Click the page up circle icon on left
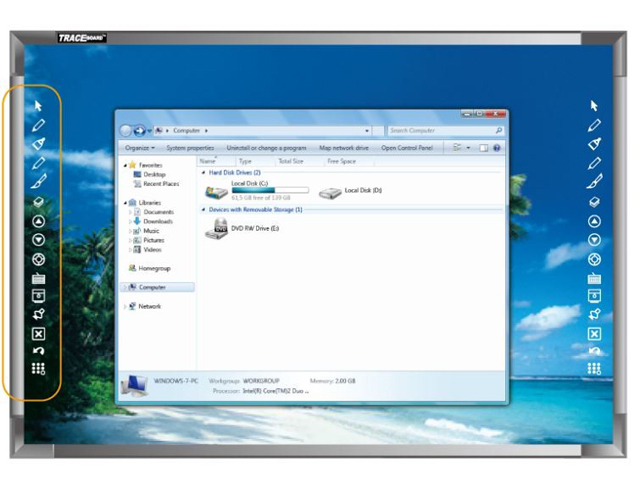Viewport: 640px width, 491px height. pos(39,221)
